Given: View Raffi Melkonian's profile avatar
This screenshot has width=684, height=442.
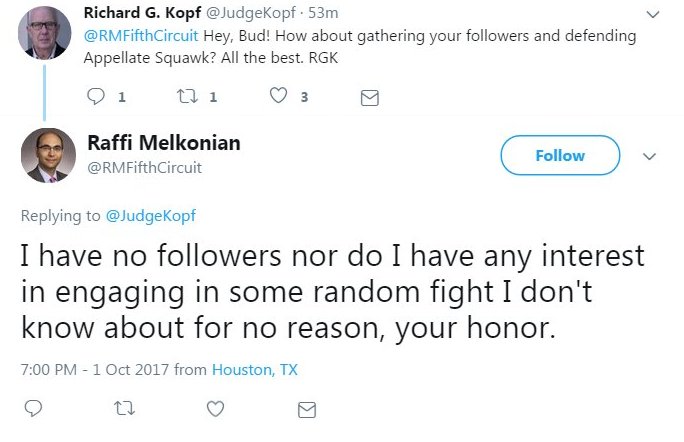Looking at the screenshot, I should tap(47, 155).
